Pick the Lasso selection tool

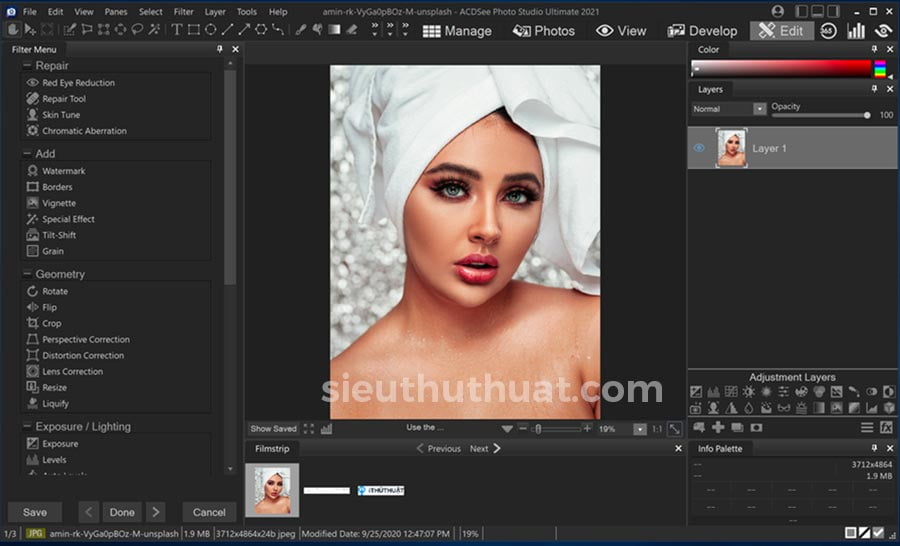point(137,30)
